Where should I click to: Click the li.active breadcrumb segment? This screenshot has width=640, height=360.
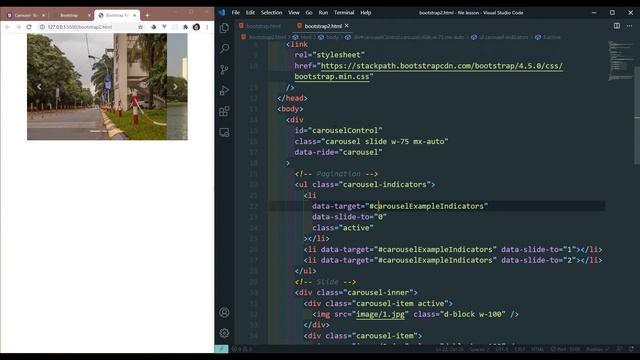pyautogui.click(x=549, y=37)
